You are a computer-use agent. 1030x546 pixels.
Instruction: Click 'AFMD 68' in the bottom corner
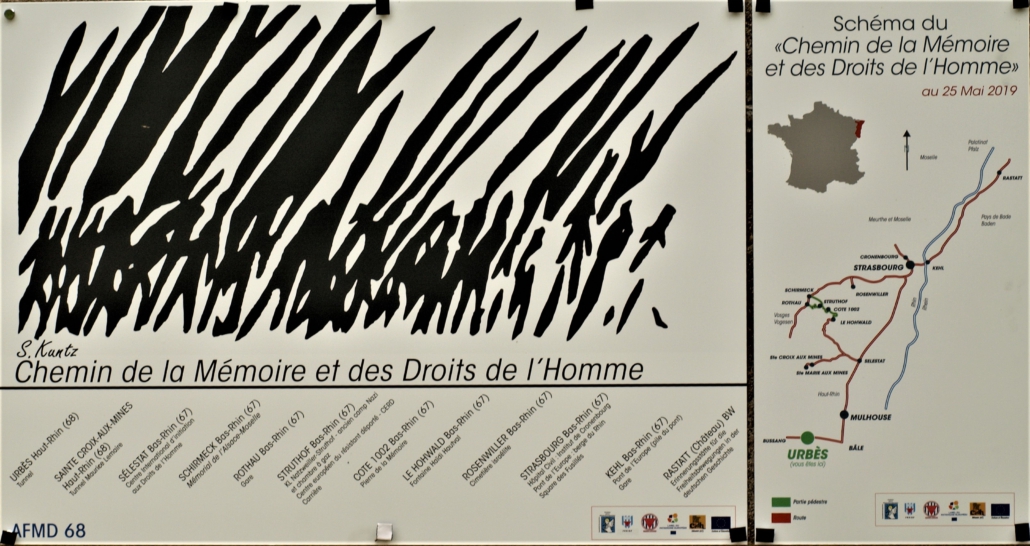click(x=49, y=531)
